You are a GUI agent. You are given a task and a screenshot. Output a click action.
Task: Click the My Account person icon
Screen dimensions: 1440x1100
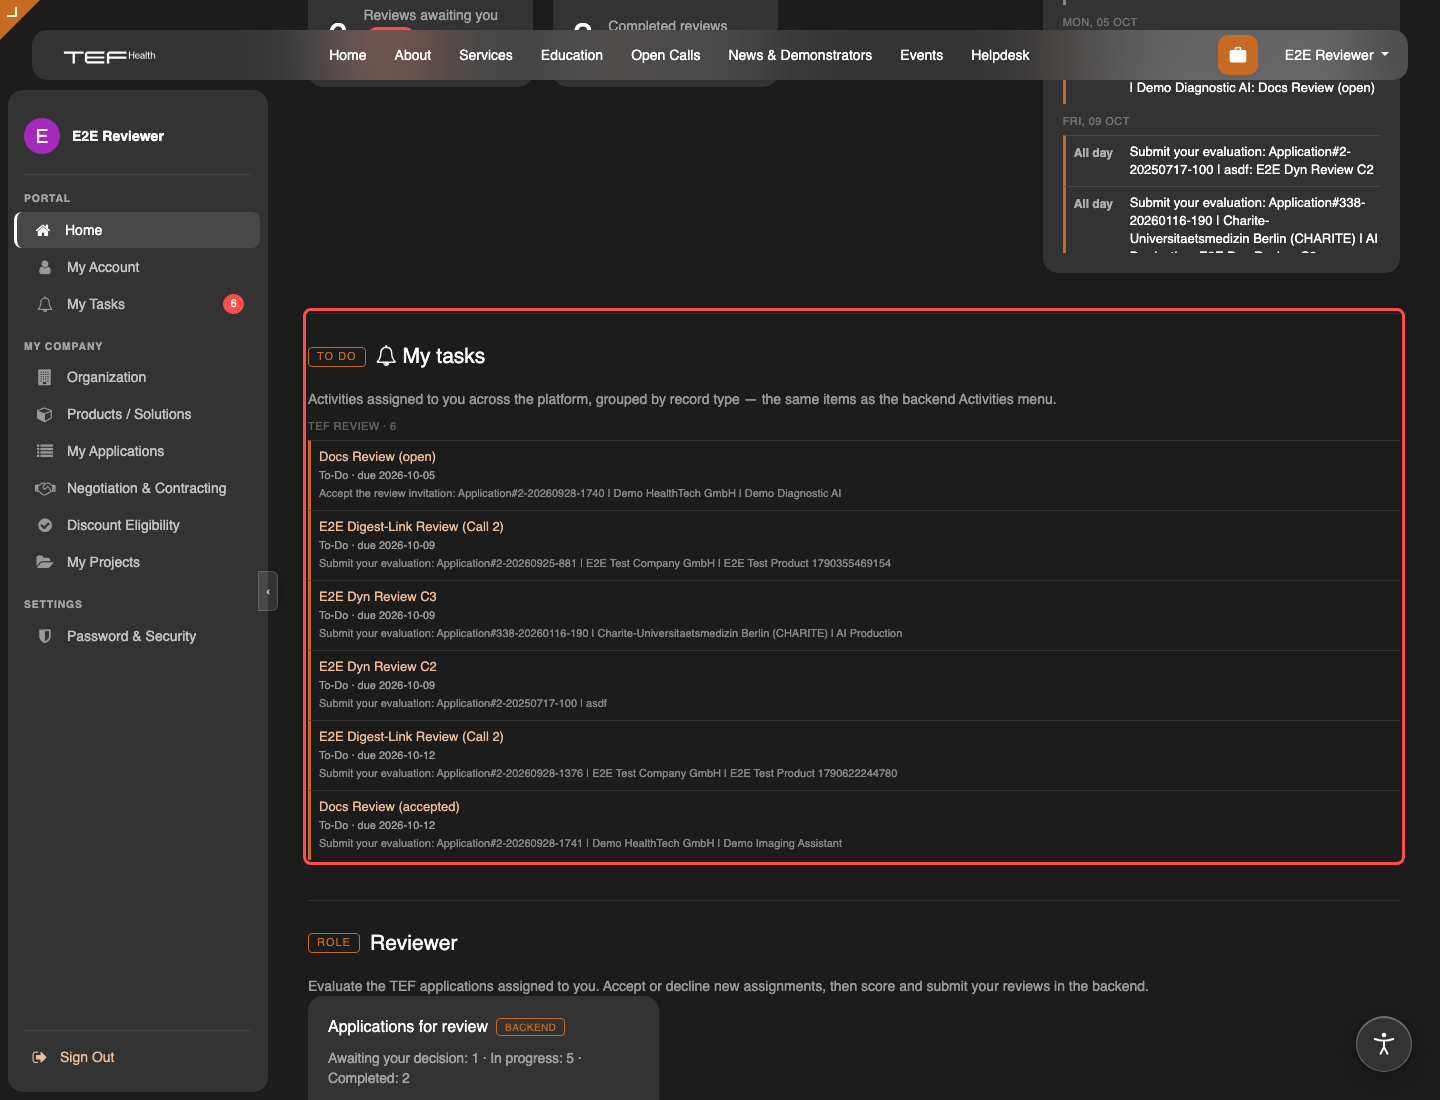(x=45, y=267)
